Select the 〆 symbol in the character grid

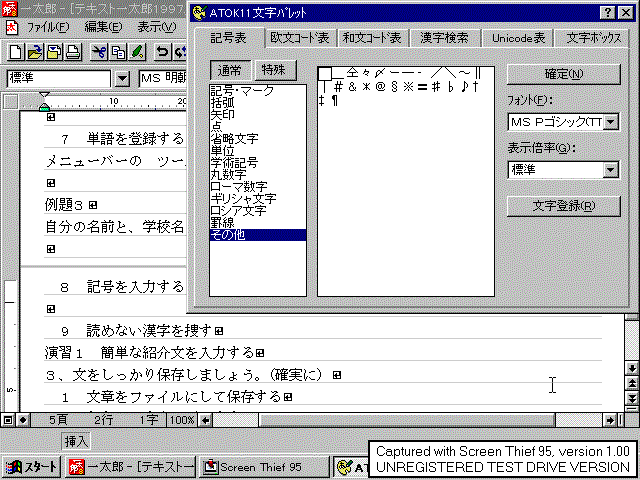[380, 73]
